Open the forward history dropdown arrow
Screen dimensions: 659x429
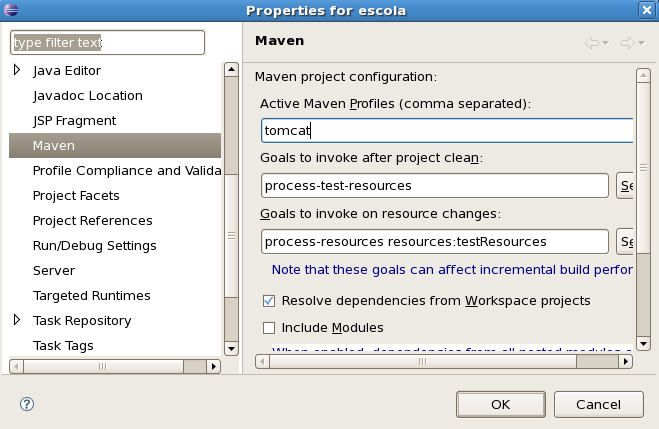click(x=641, y=43)
